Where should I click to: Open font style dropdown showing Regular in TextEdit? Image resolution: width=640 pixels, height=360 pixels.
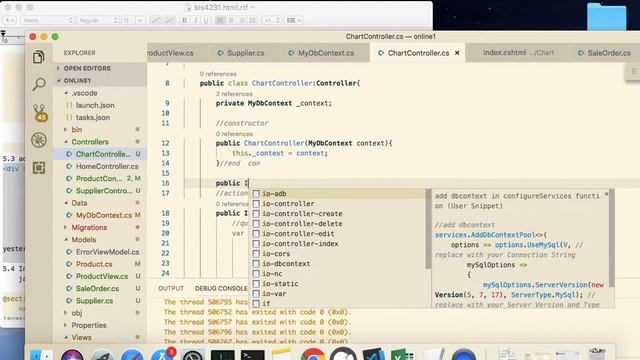click(x=98, y=20)
